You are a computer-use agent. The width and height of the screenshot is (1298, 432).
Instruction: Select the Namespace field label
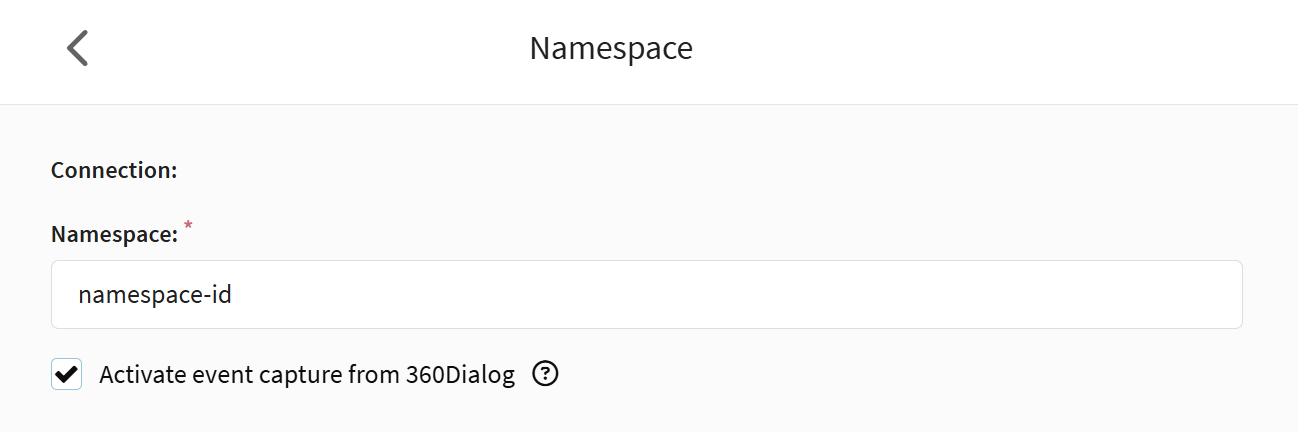(114, 235)
